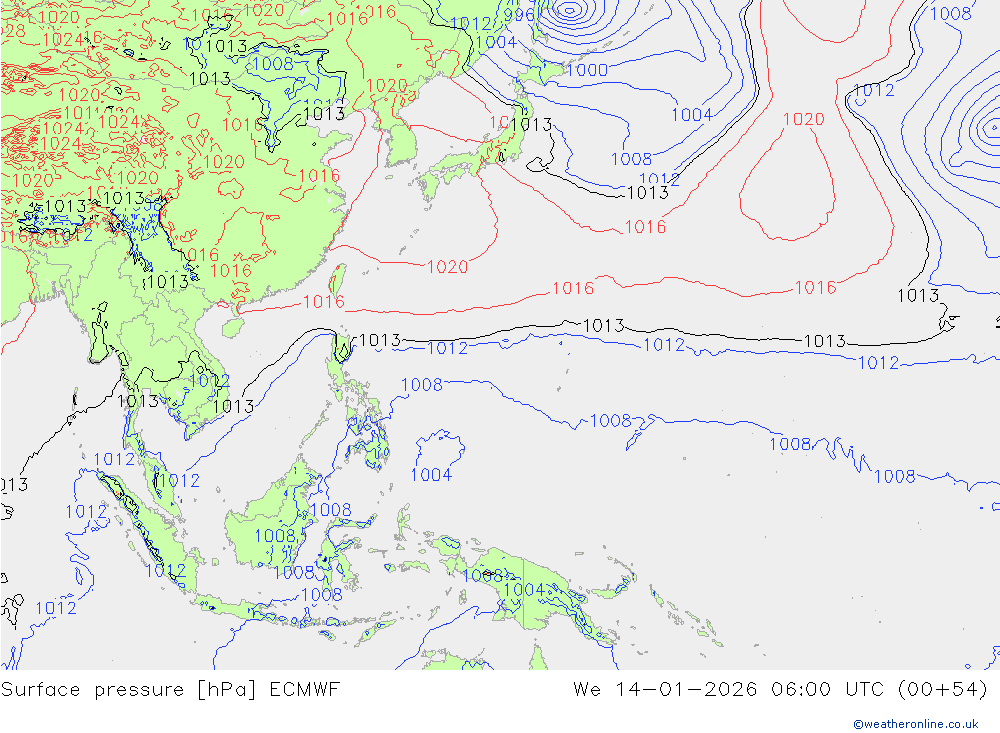1000x733 pixels.
Task: Click the 996 isobar label
Action: pyautogui.click(x=518, y=15)
